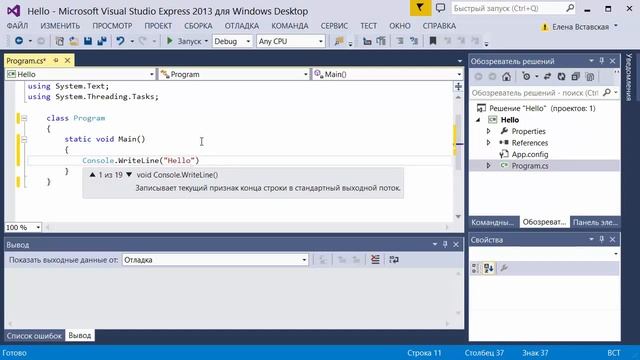
Task: Open the СБОРКА menu
Action: tap(198, 26)
